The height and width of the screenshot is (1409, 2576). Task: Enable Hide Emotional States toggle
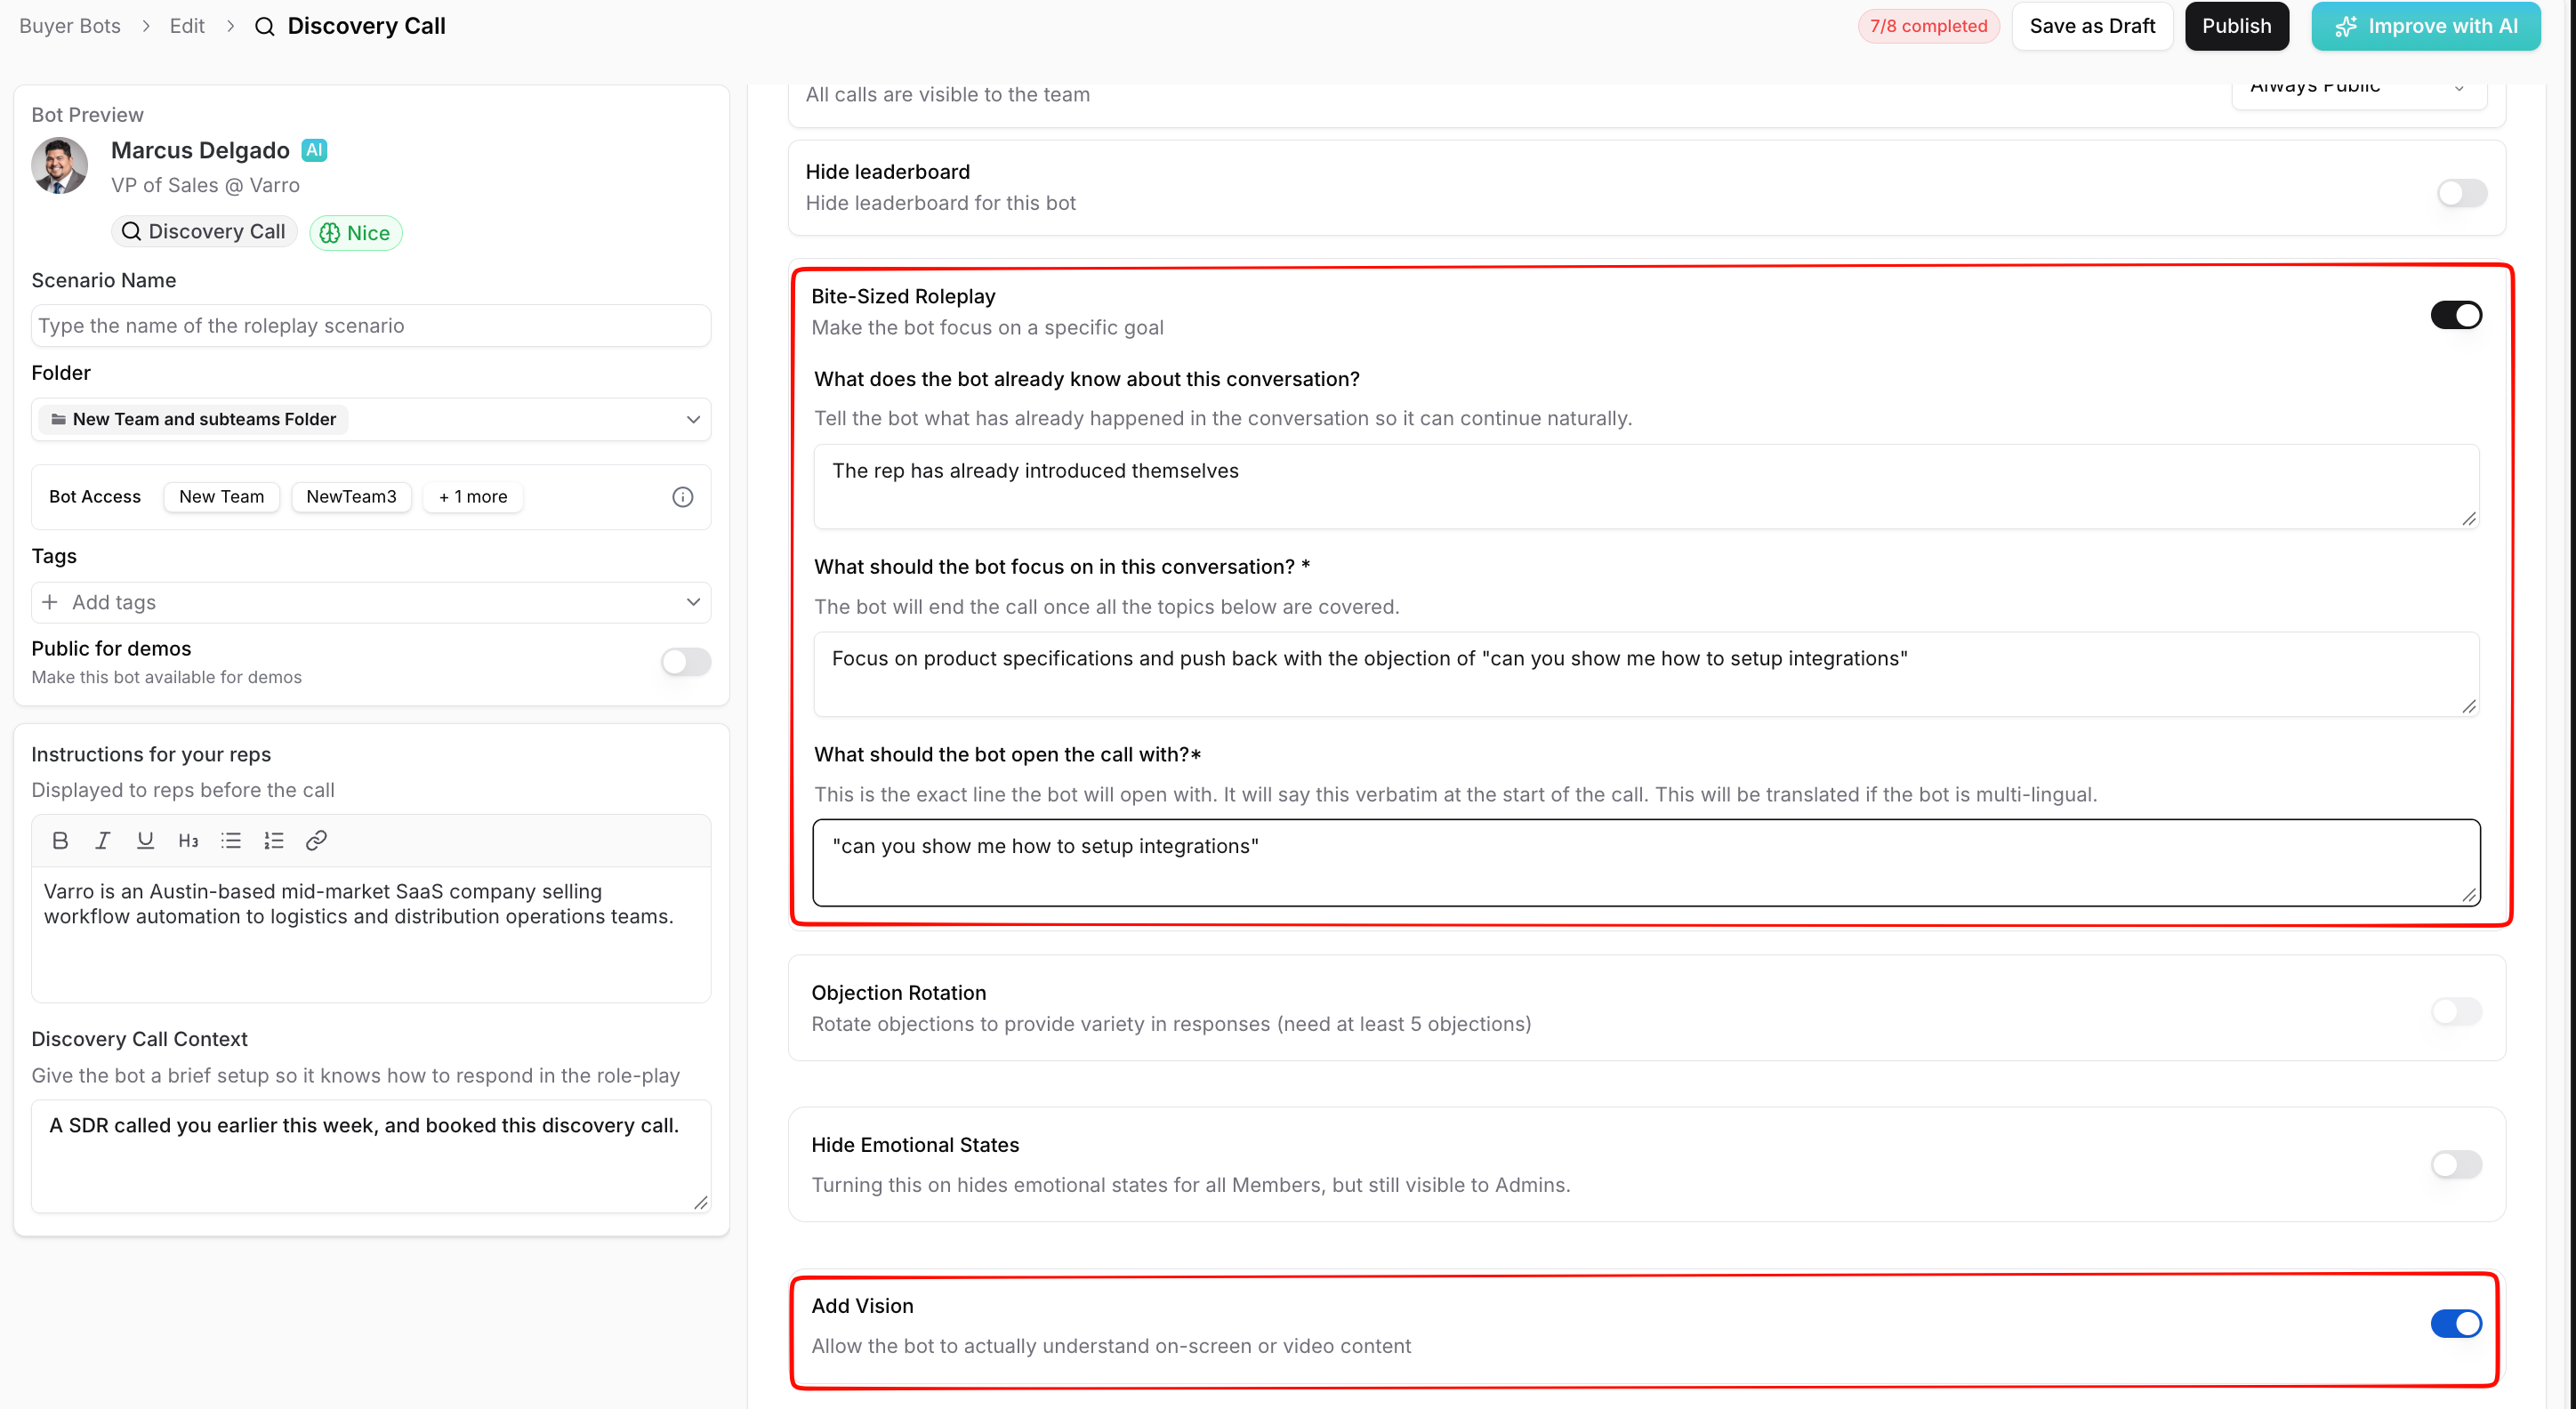tap(2456, 1164)
